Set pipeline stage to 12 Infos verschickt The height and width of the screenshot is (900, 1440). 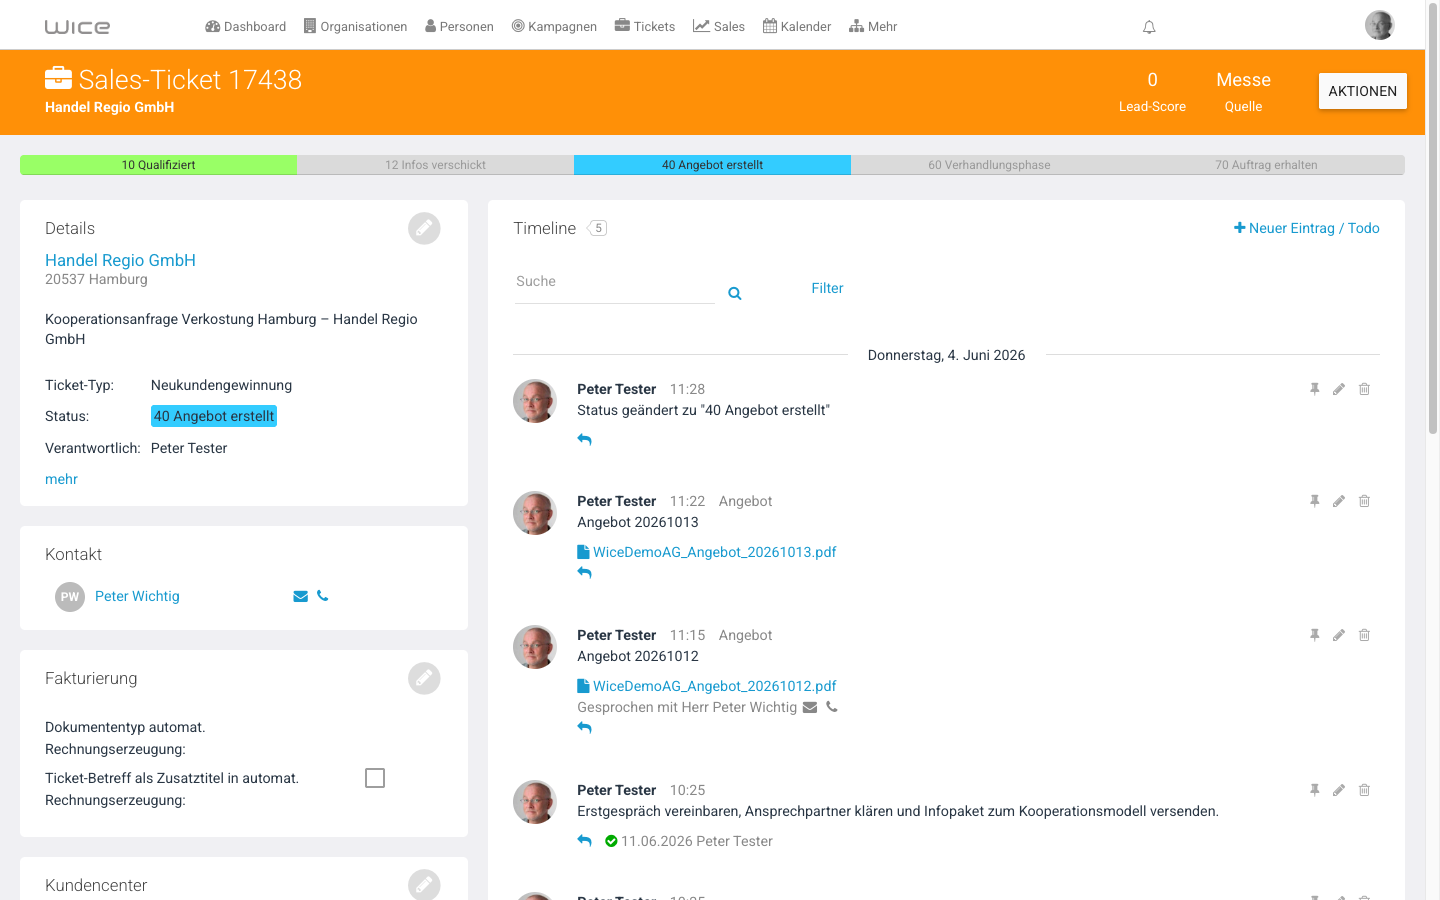click(435, 165)
